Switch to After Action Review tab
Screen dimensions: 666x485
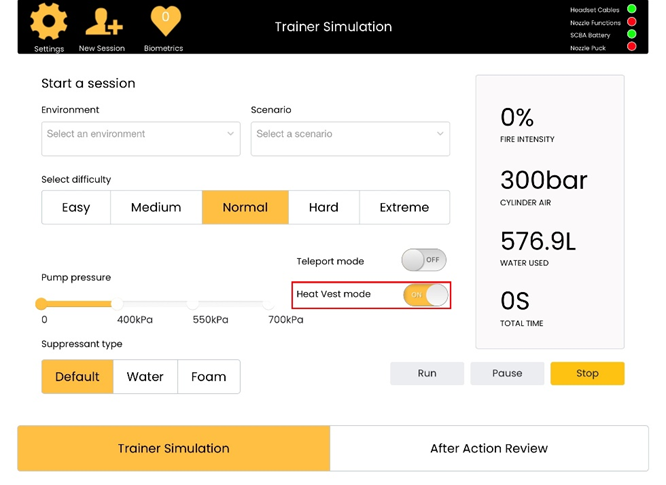coord(488,448)
